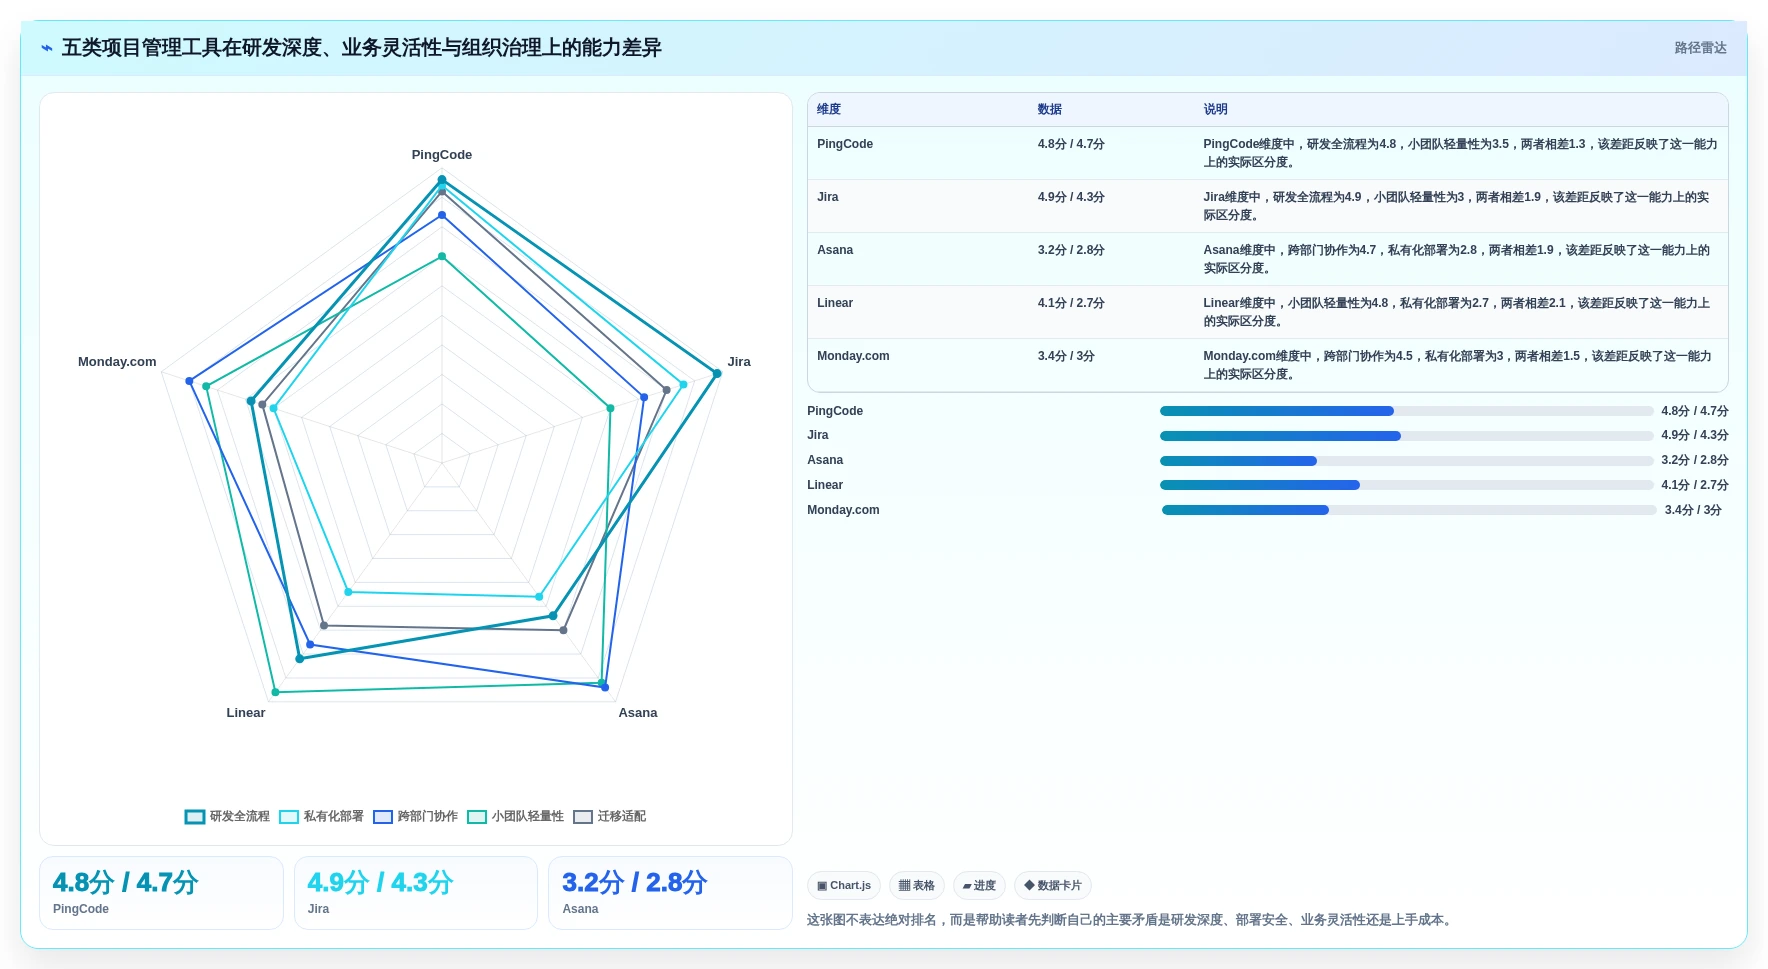Click the Jira progress bar

(1406, 436)
